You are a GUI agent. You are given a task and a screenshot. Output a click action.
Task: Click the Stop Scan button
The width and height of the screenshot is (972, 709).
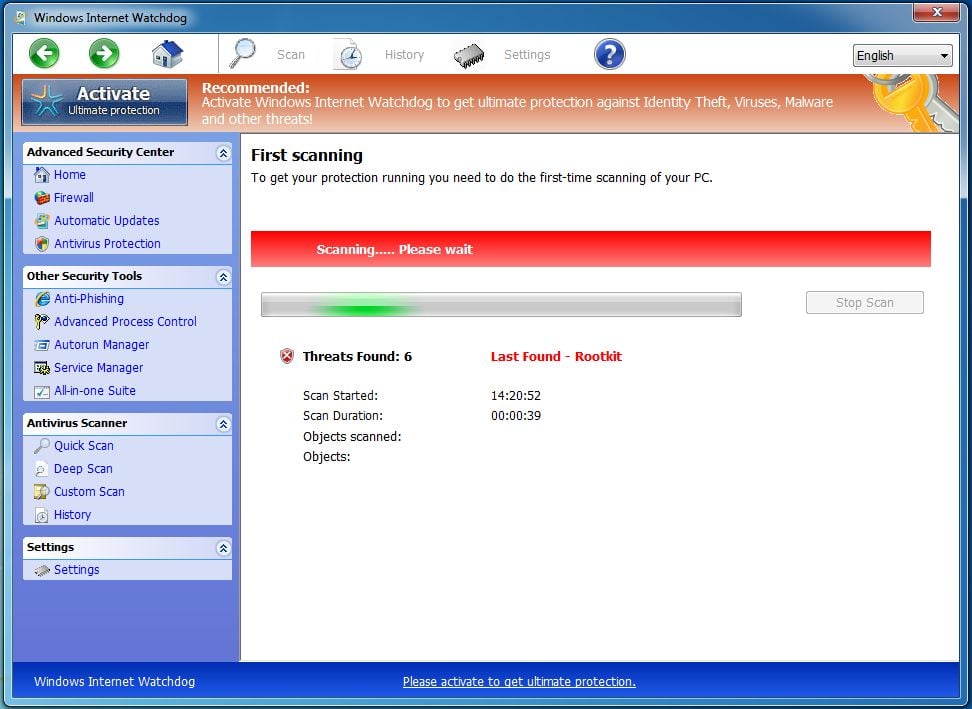pos(864,302)
